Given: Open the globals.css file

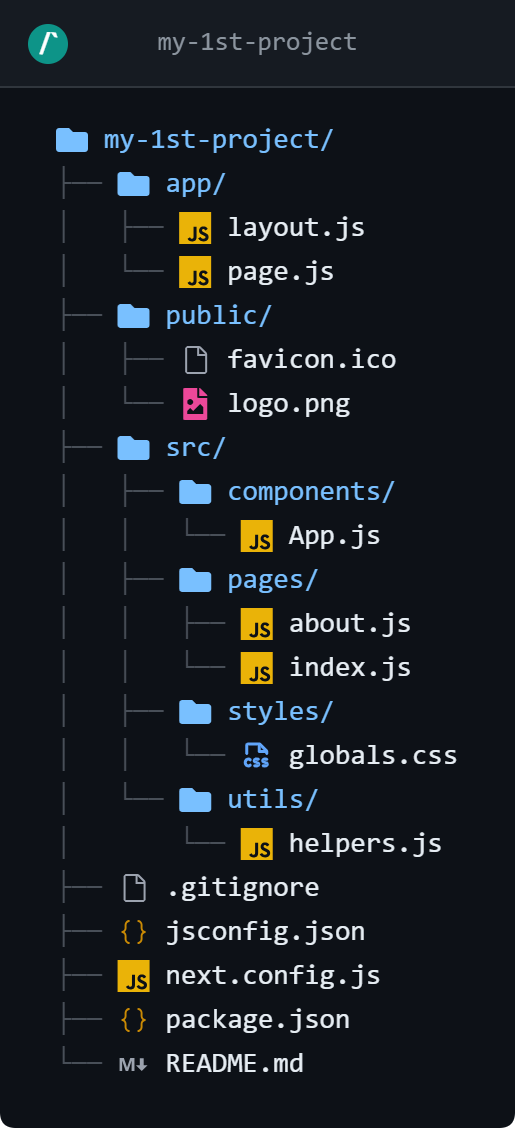Looking at the screenshot, I should 373,756.
